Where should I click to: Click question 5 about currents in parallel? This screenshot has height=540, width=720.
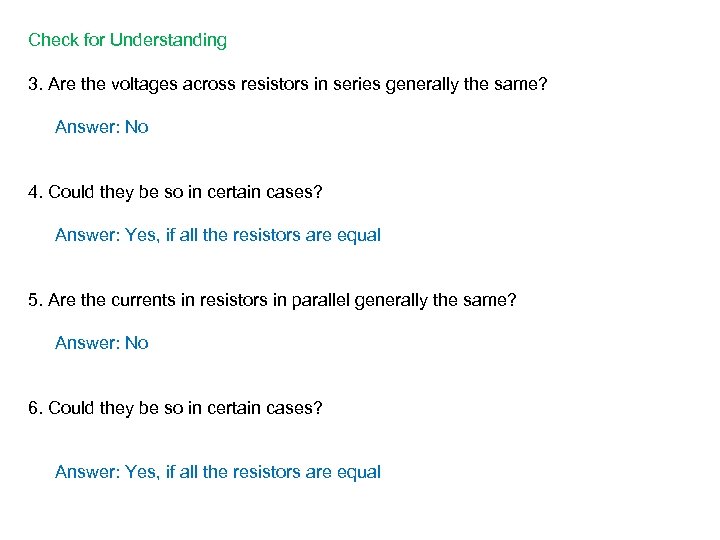tap(272, 300)
